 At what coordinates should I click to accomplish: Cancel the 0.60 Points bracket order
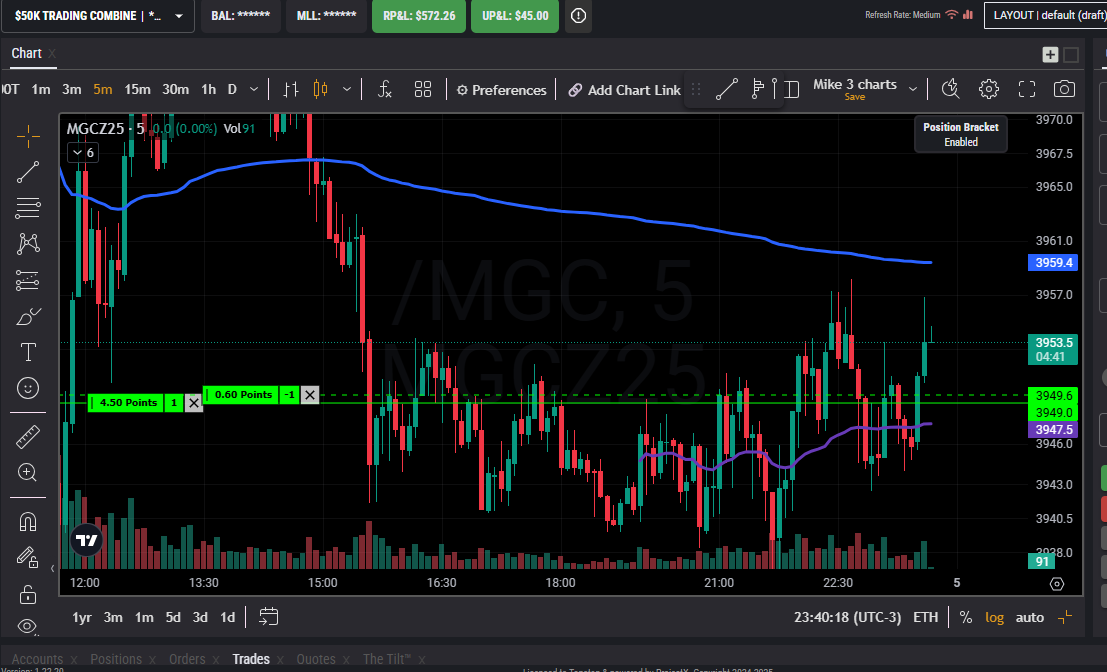(x=309, y=395)
